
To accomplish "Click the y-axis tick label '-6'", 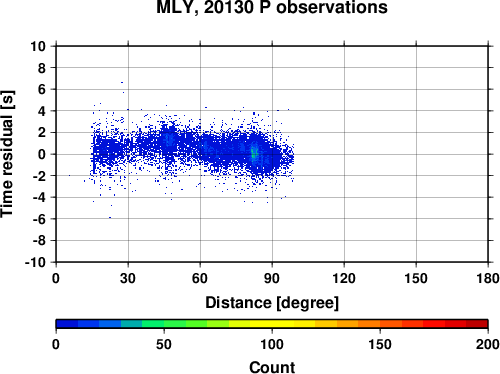I will pos(39,219).
